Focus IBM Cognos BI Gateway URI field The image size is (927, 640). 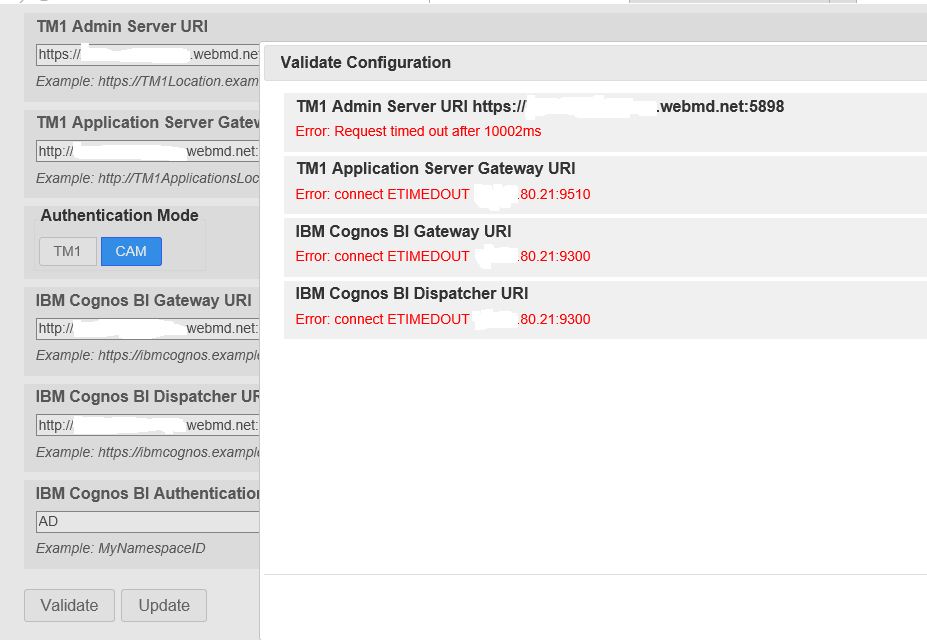(x=148, y=329)
